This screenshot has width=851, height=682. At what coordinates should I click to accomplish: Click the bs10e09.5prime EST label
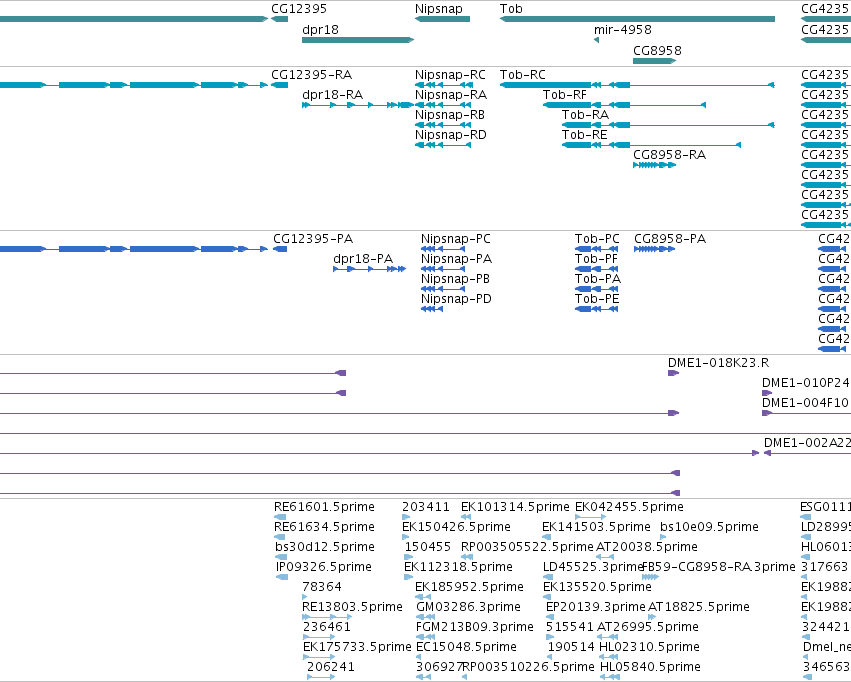[709, 527]
